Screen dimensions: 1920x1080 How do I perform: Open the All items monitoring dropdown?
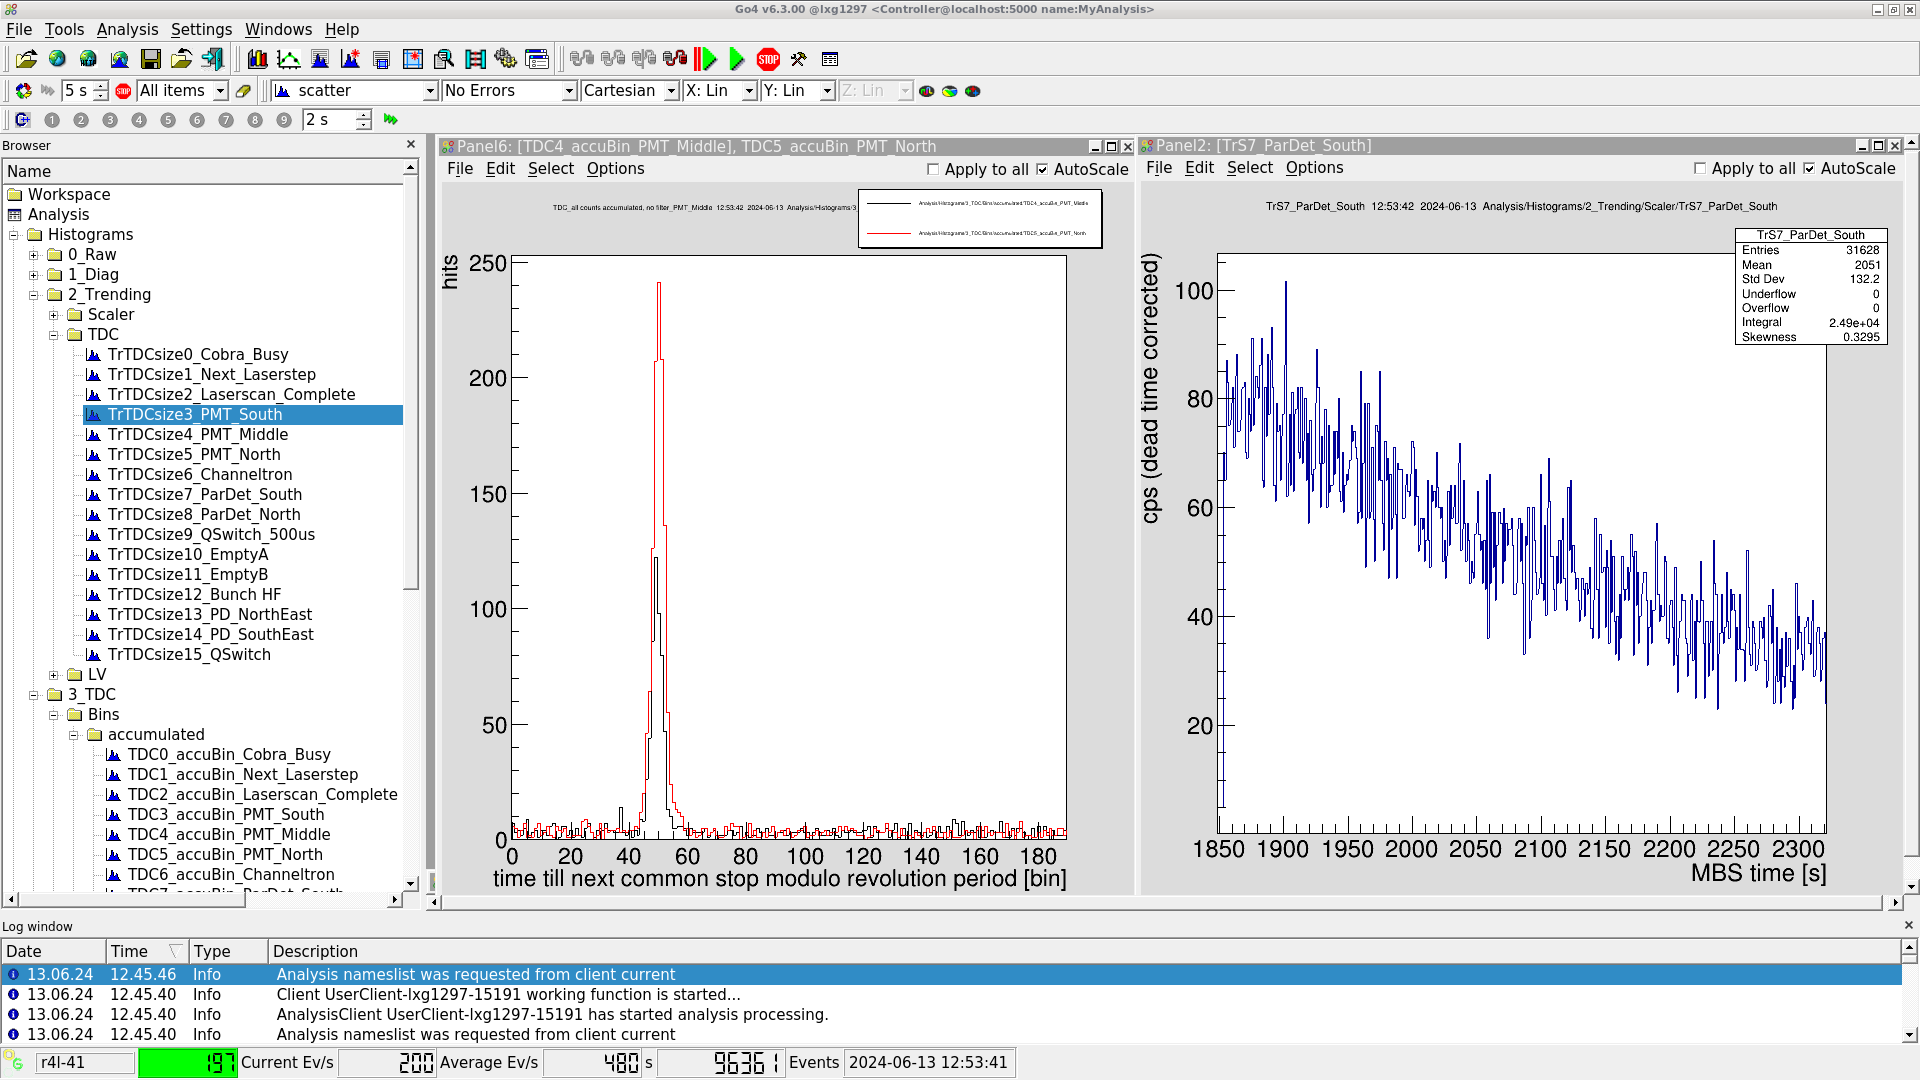[182, 91]
